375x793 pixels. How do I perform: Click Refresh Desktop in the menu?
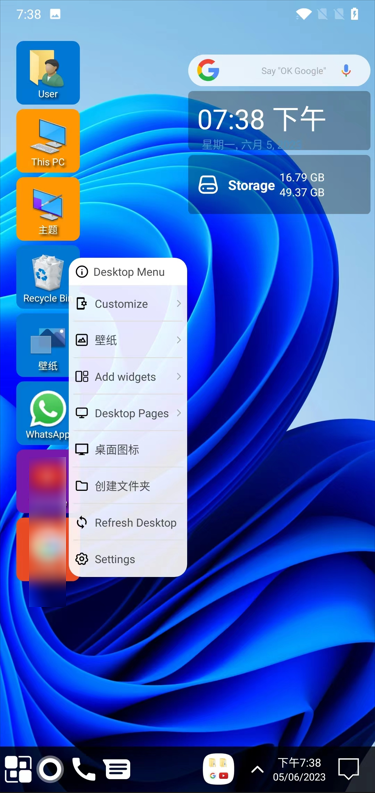[128, 522]
